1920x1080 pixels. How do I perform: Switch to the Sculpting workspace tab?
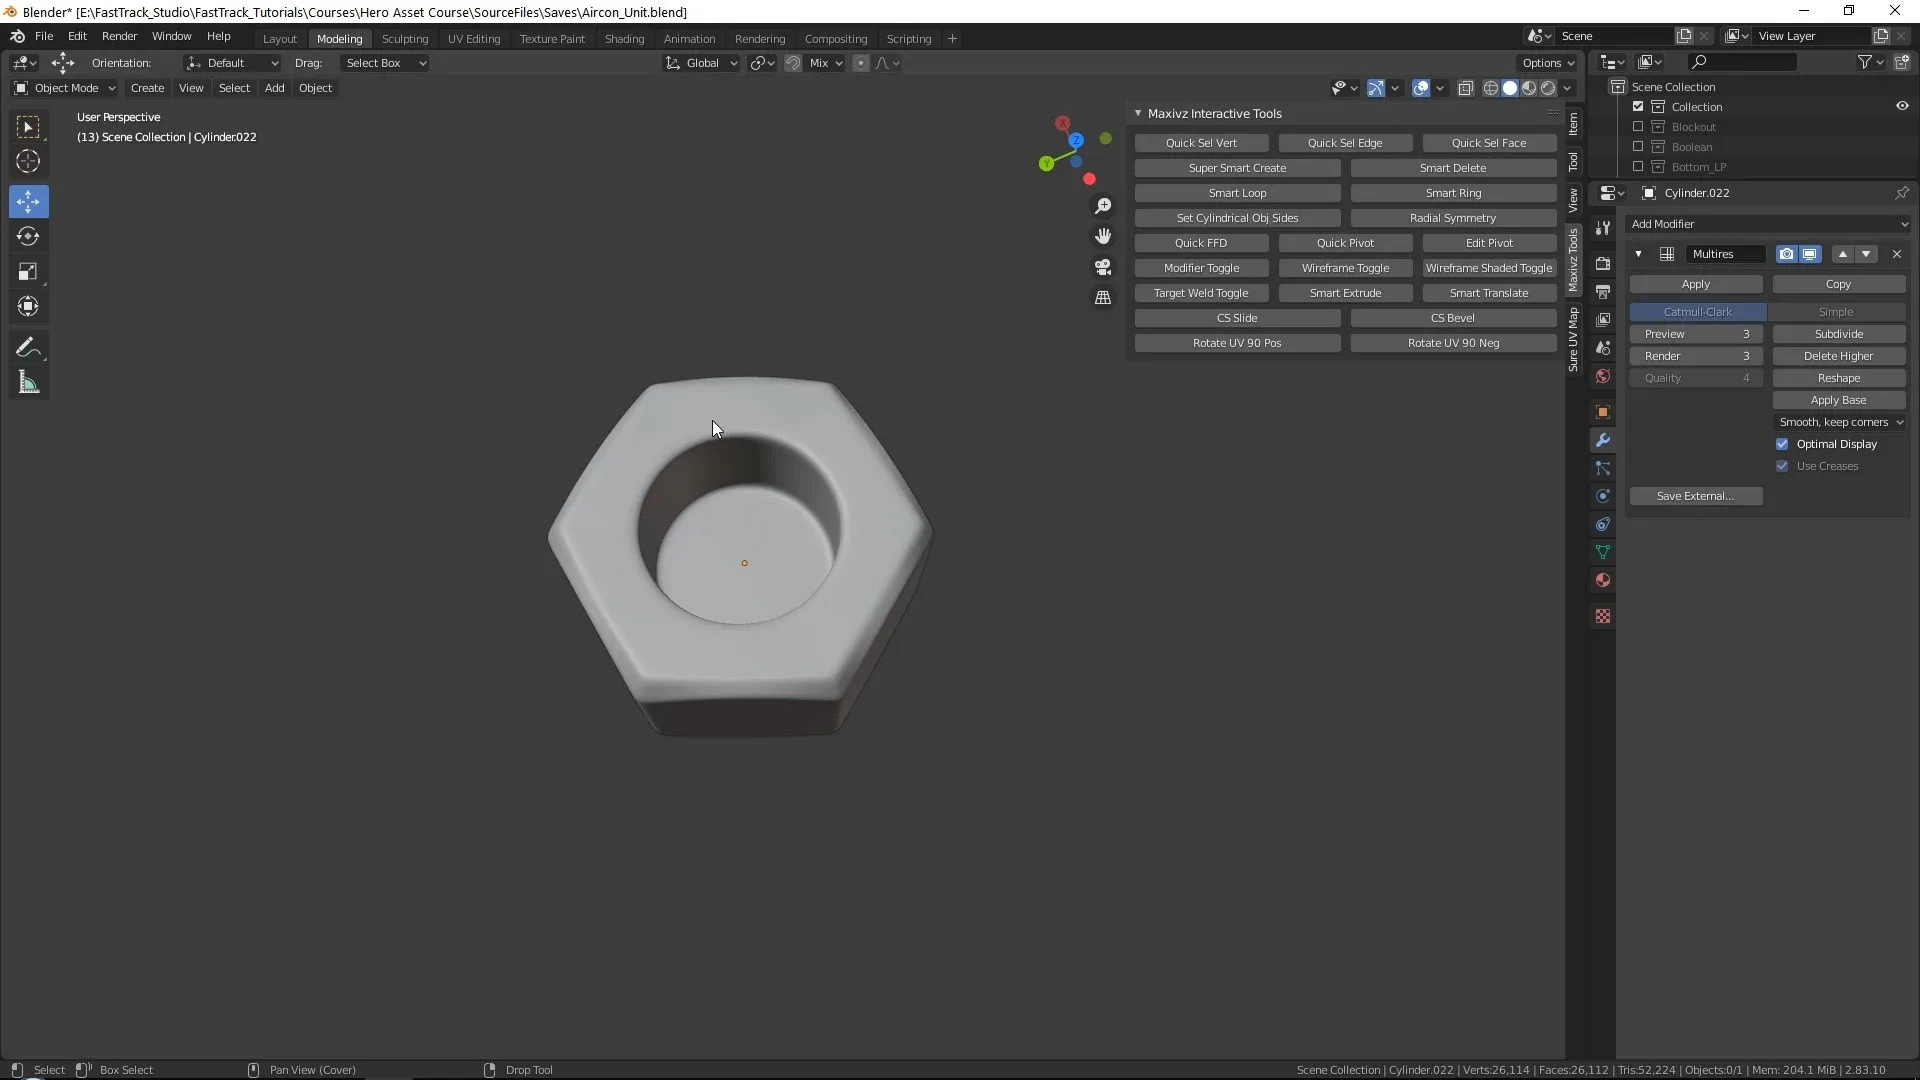(x=405, y=39)
